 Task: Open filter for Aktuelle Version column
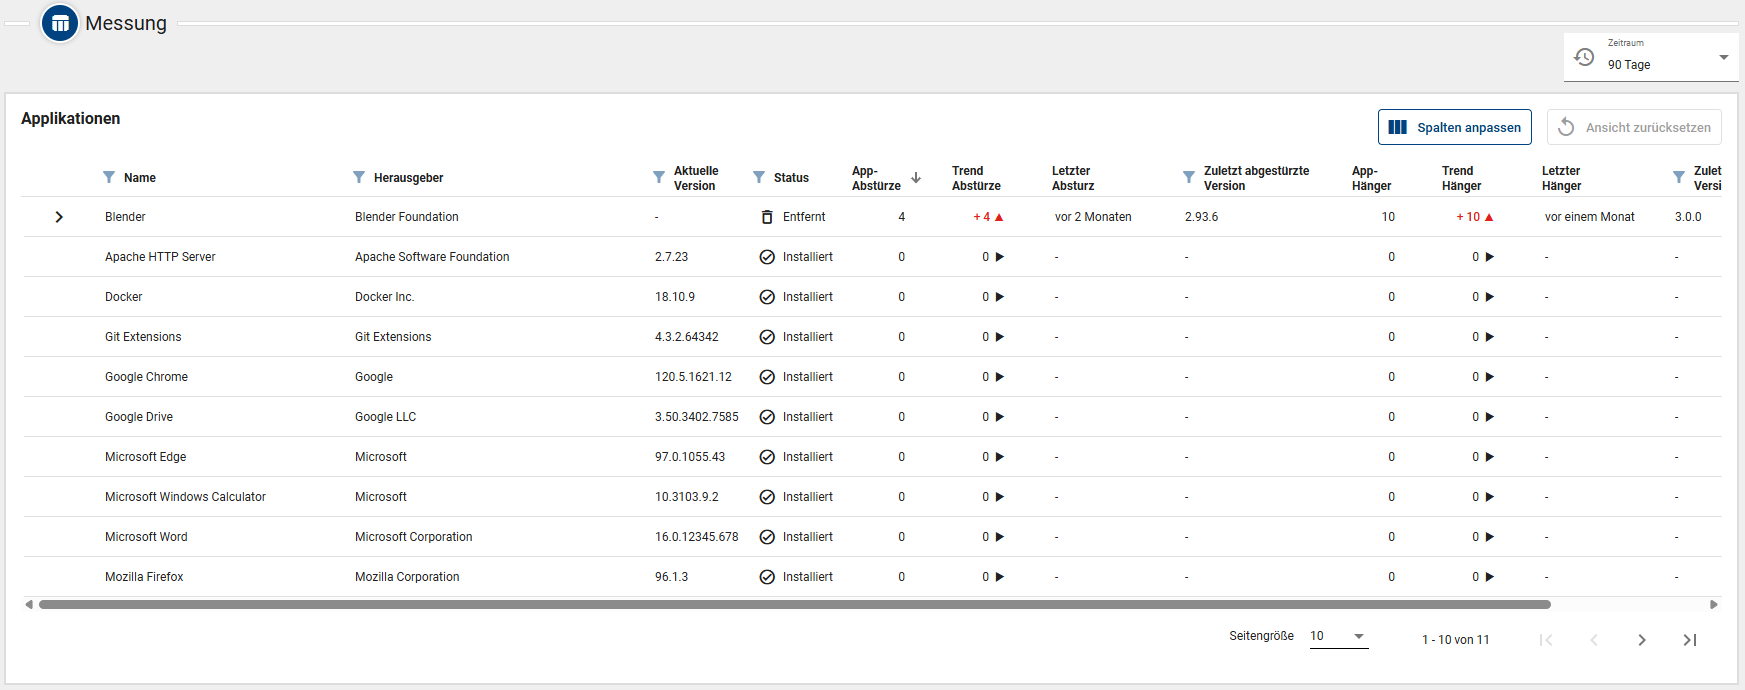pos(659,178)
